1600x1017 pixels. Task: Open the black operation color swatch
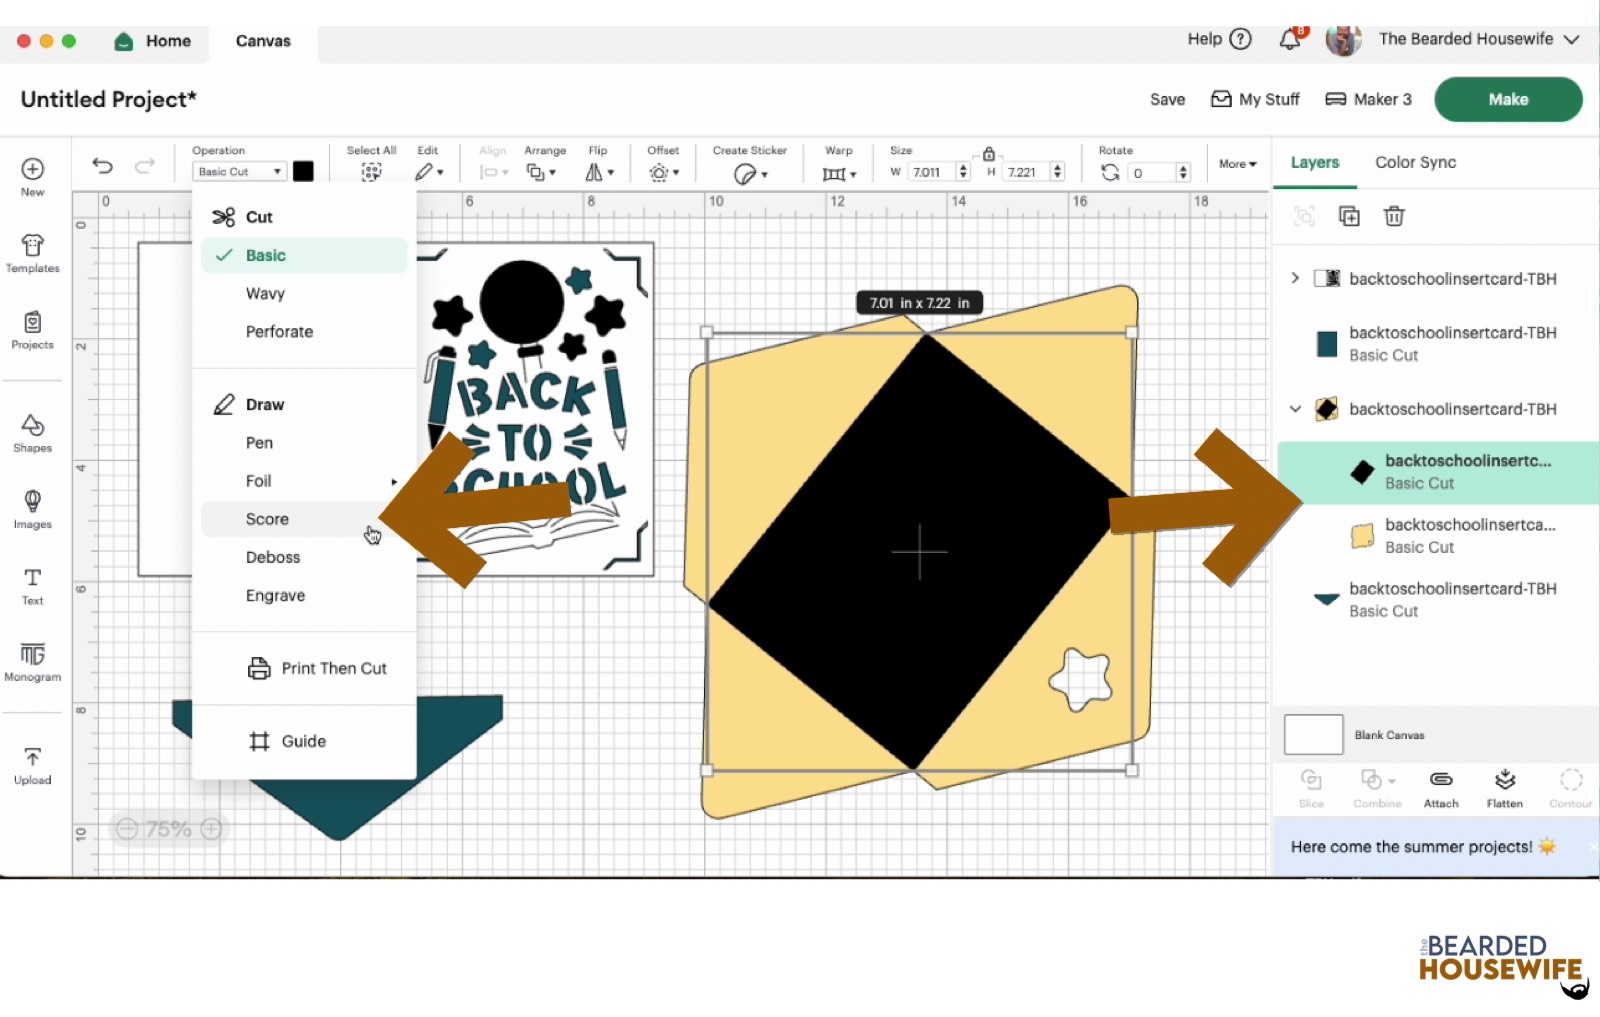pyautogui.click(x=303, y=171)
